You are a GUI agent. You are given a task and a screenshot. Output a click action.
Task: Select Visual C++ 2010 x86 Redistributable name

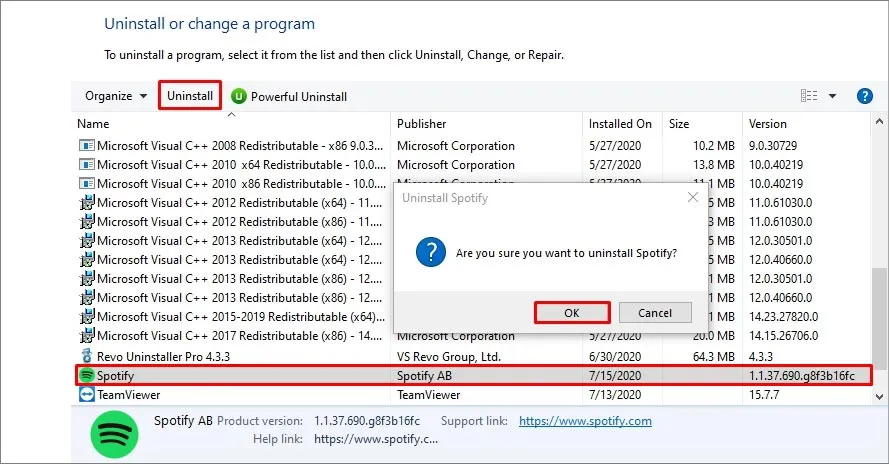[x=241, y=184]
